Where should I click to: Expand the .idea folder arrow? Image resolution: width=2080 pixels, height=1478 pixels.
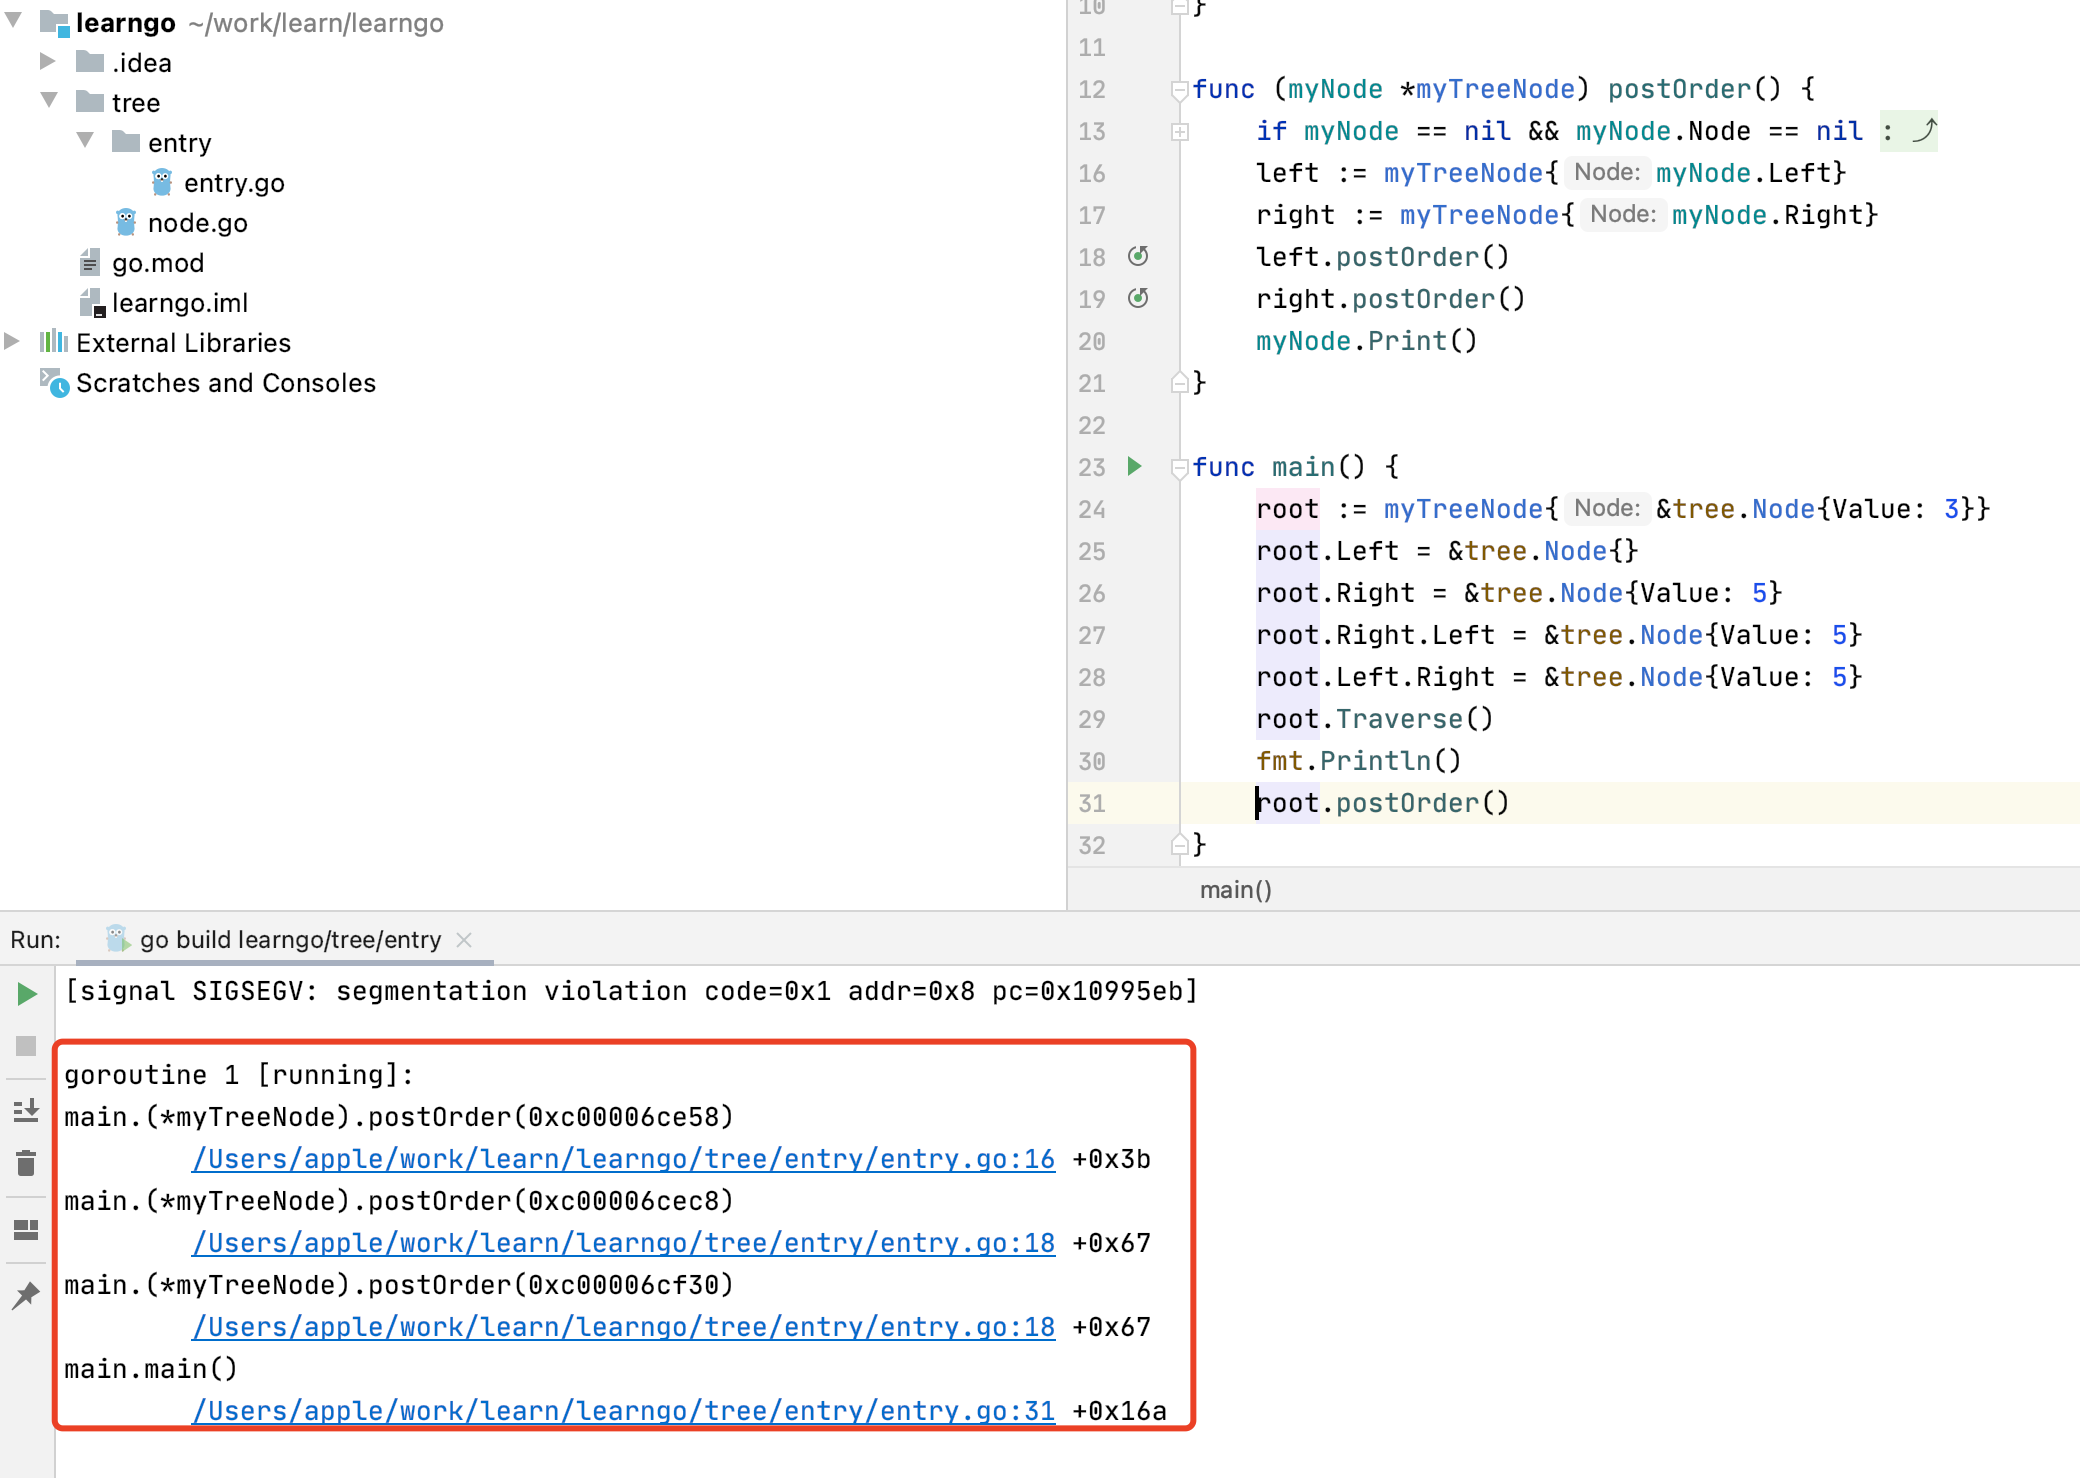[x=47, y=62]
